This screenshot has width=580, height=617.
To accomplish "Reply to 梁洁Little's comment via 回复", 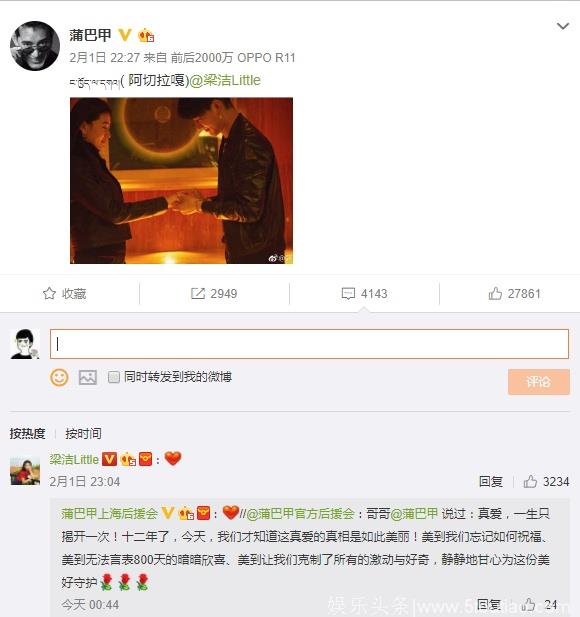I will [491, 481].
